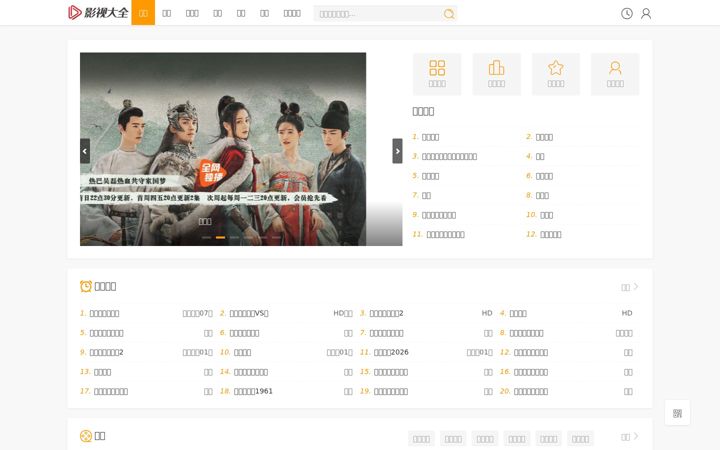Go to previous banner slide arrow
Image resolution: width=720 pixels, height=450 pixels.
pyautogui.click(x=85, y=151)
